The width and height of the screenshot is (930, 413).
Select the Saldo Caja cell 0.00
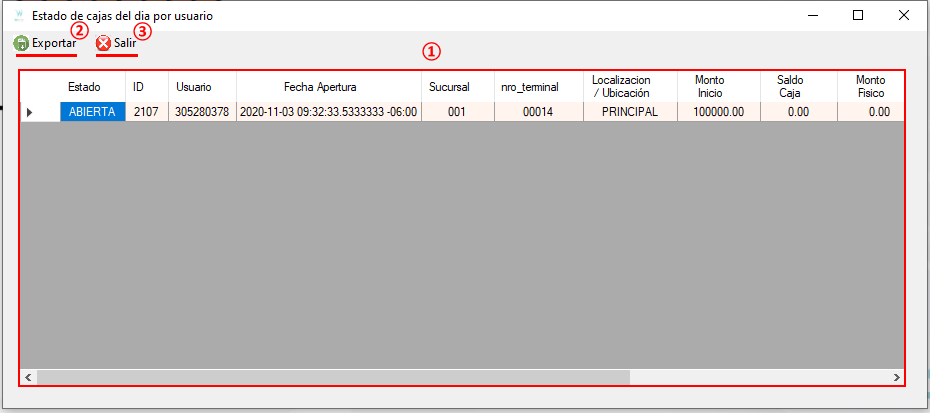coord(799,112)
